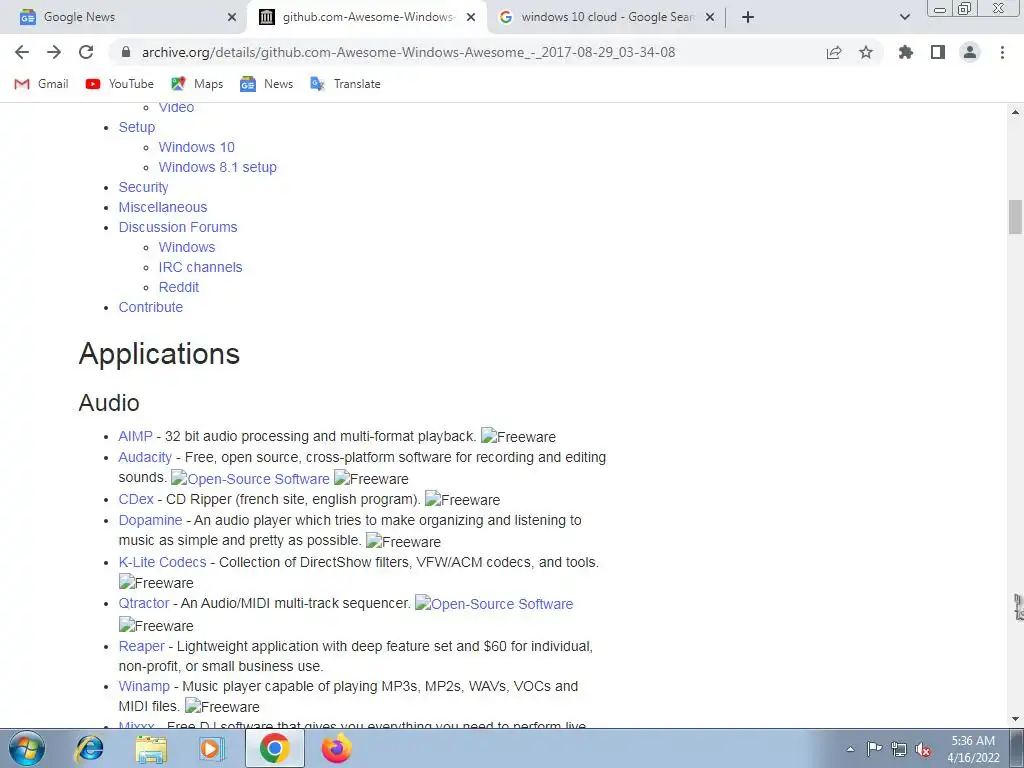Open the News bookmark
The image size is (1024, 768).
(x=266, y=84)
